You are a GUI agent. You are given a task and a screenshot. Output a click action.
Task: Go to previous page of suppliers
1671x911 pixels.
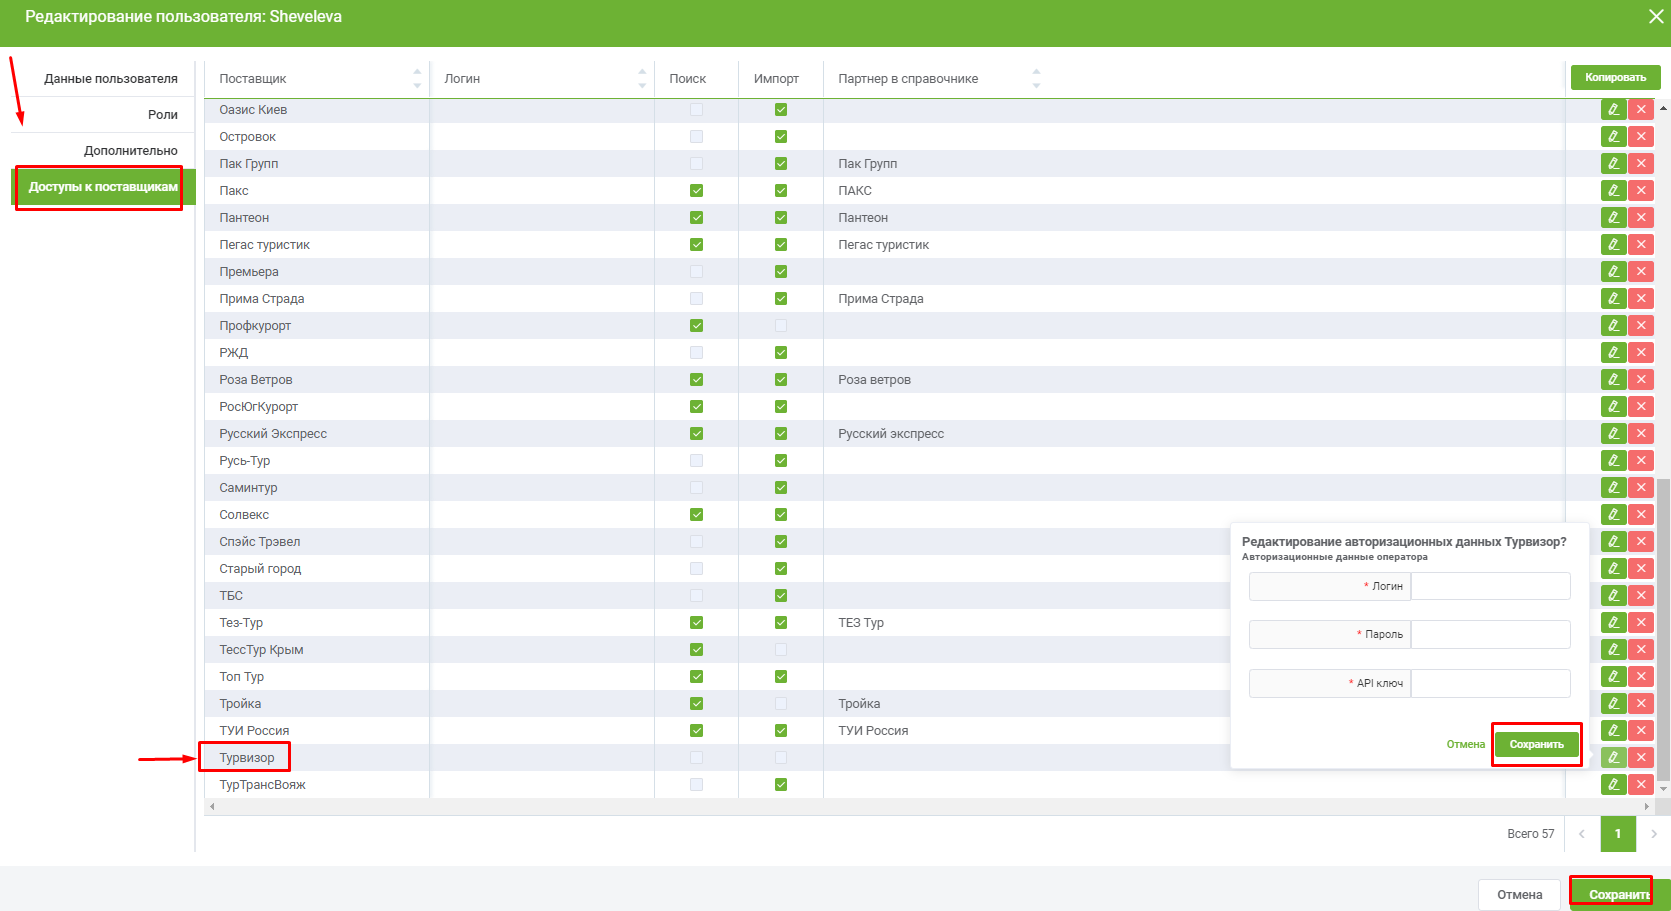coord(1582,834)
